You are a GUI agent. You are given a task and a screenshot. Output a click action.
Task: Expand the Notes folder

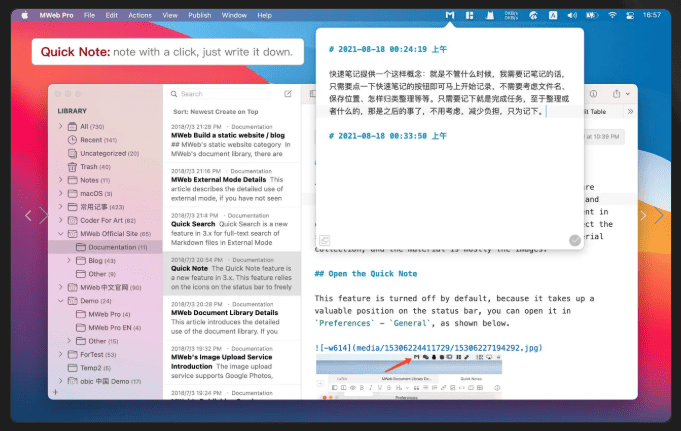tap(61, 180)
